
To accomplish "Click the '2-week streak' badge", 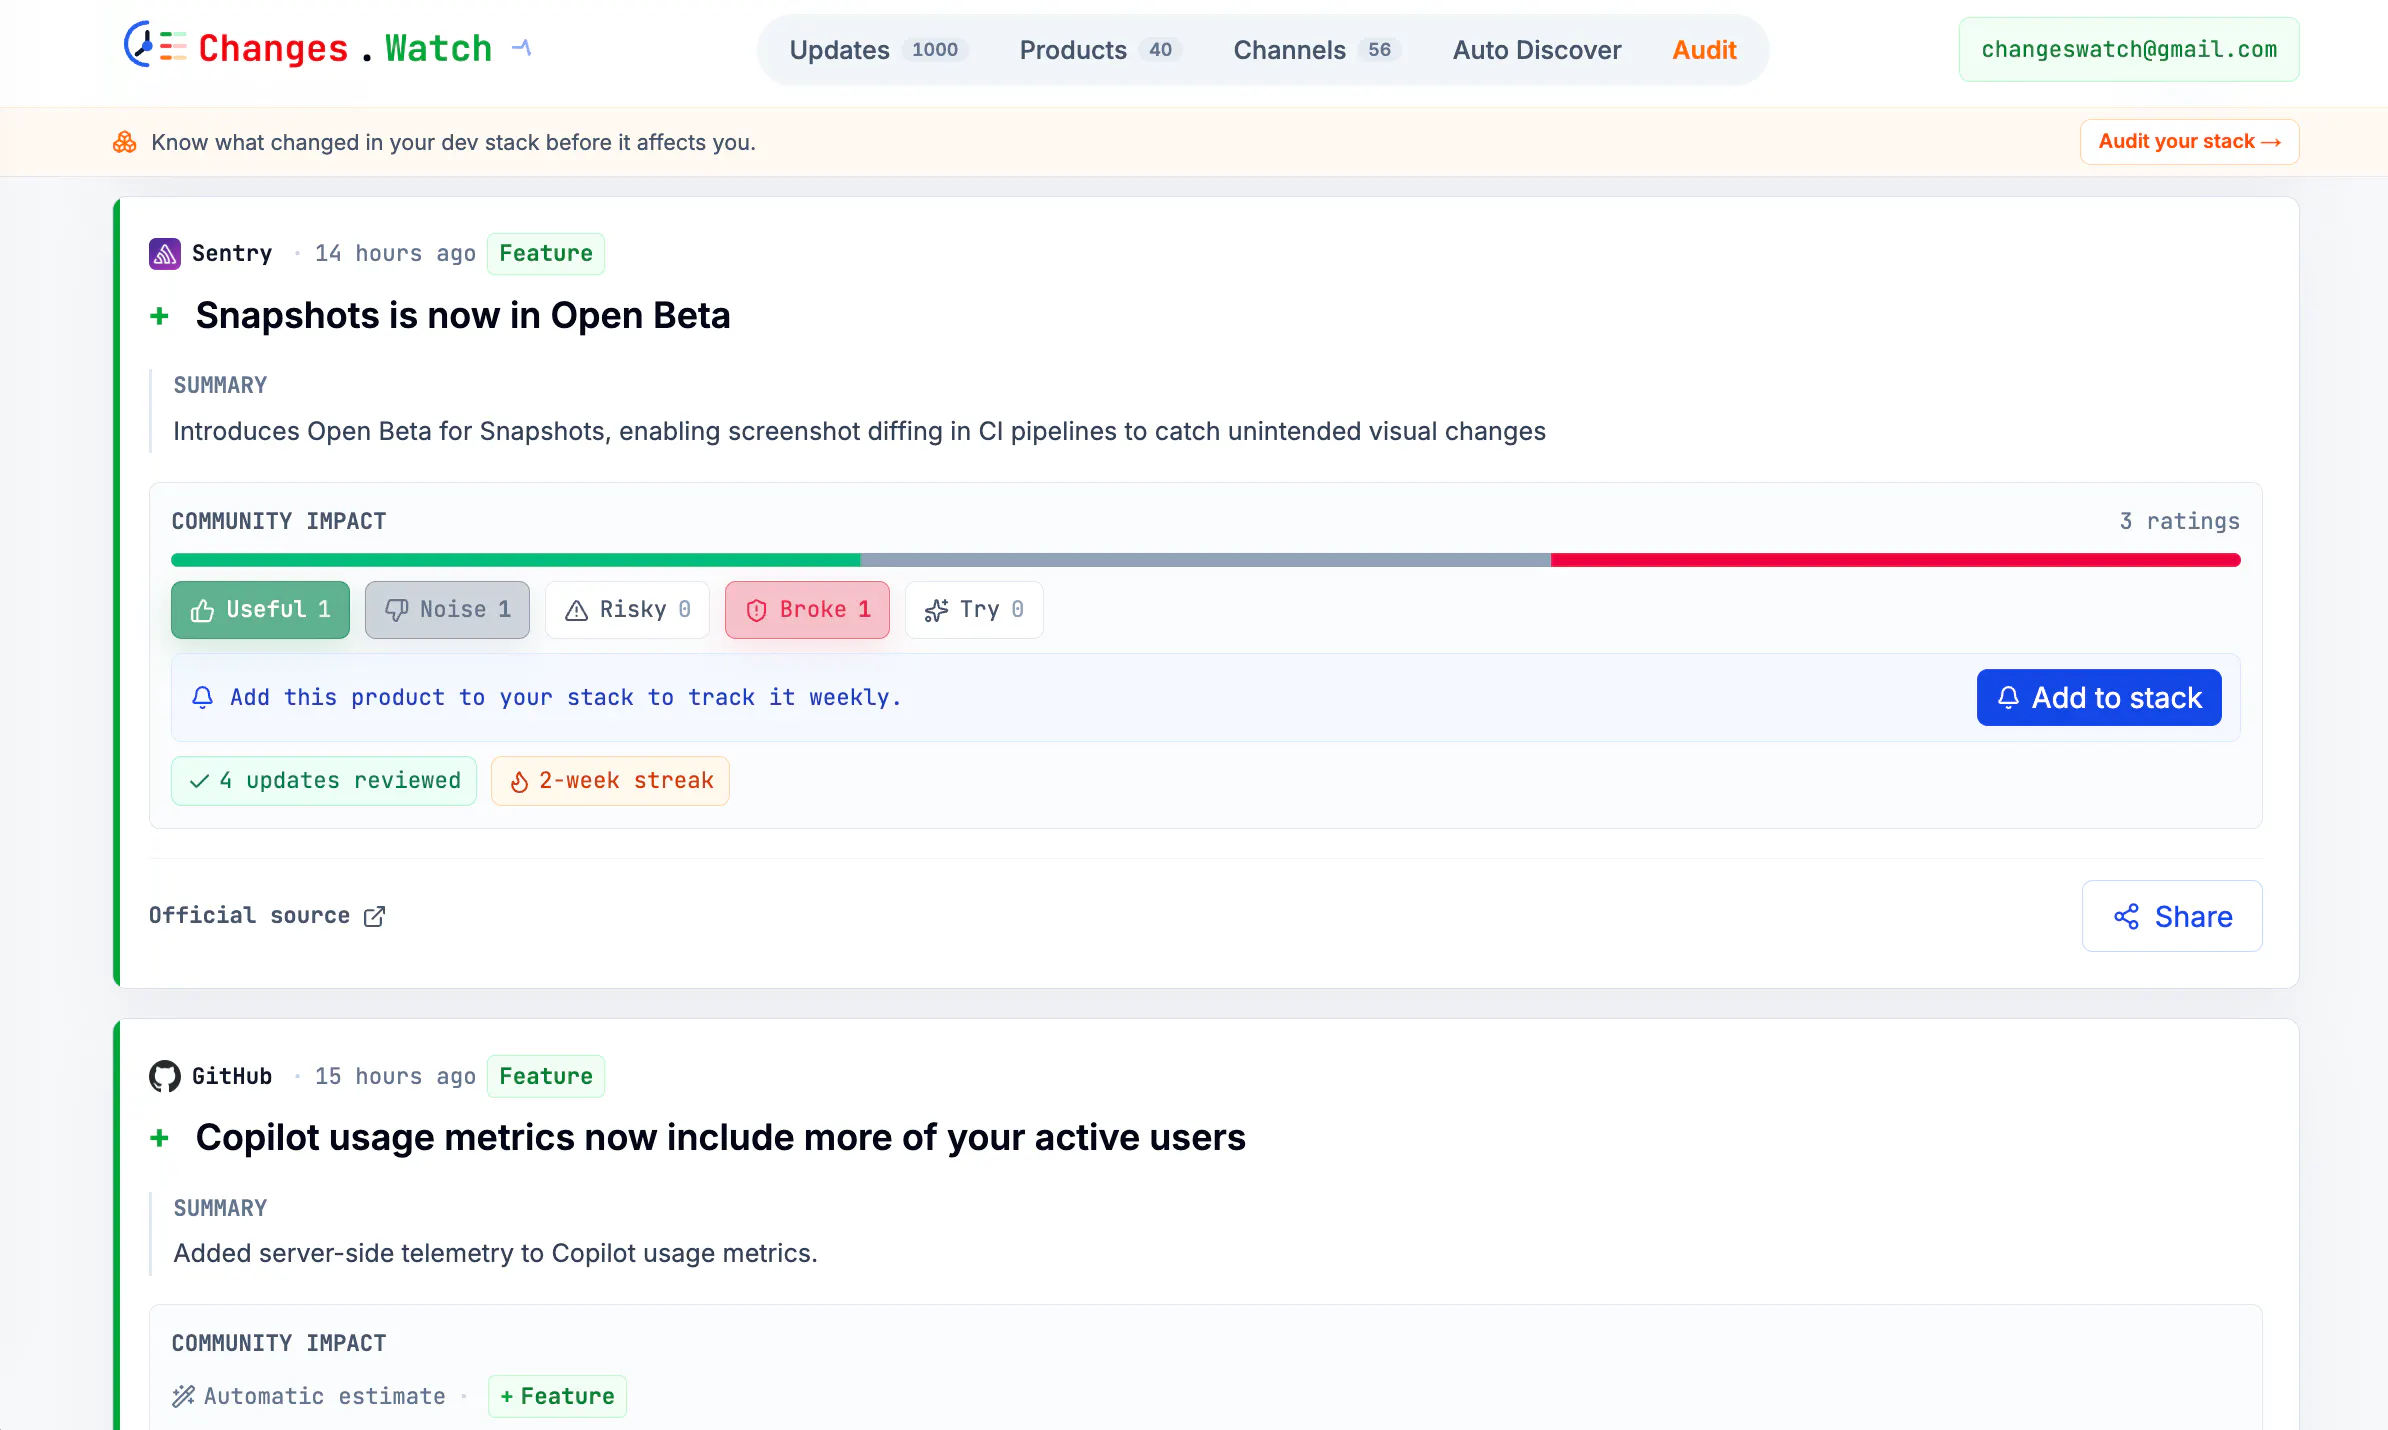I will click(x=610, y=781).
